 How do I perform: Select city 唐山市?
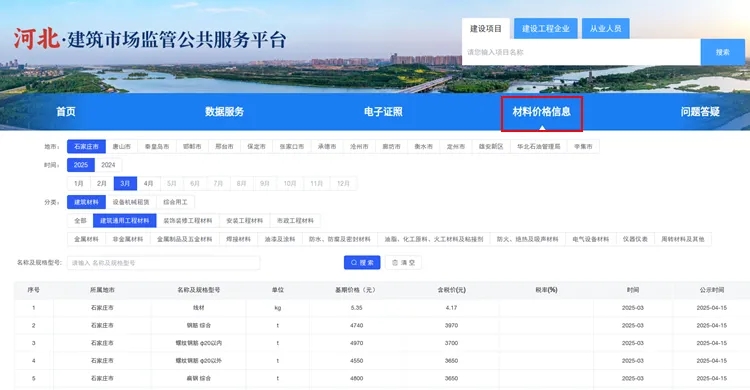click(x=121, y=146)
